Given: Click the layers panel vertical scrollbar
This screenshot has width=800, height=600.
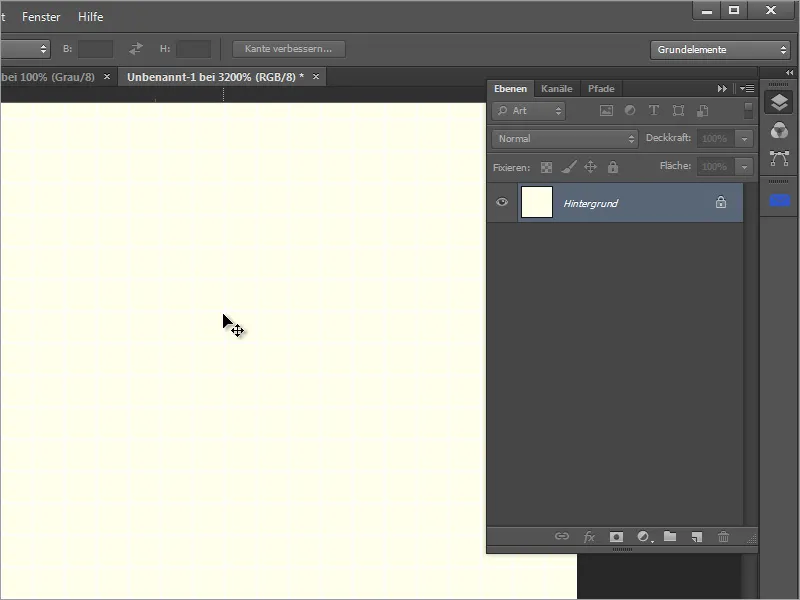Looking at the screenshot, I should (x=750, y=355).
